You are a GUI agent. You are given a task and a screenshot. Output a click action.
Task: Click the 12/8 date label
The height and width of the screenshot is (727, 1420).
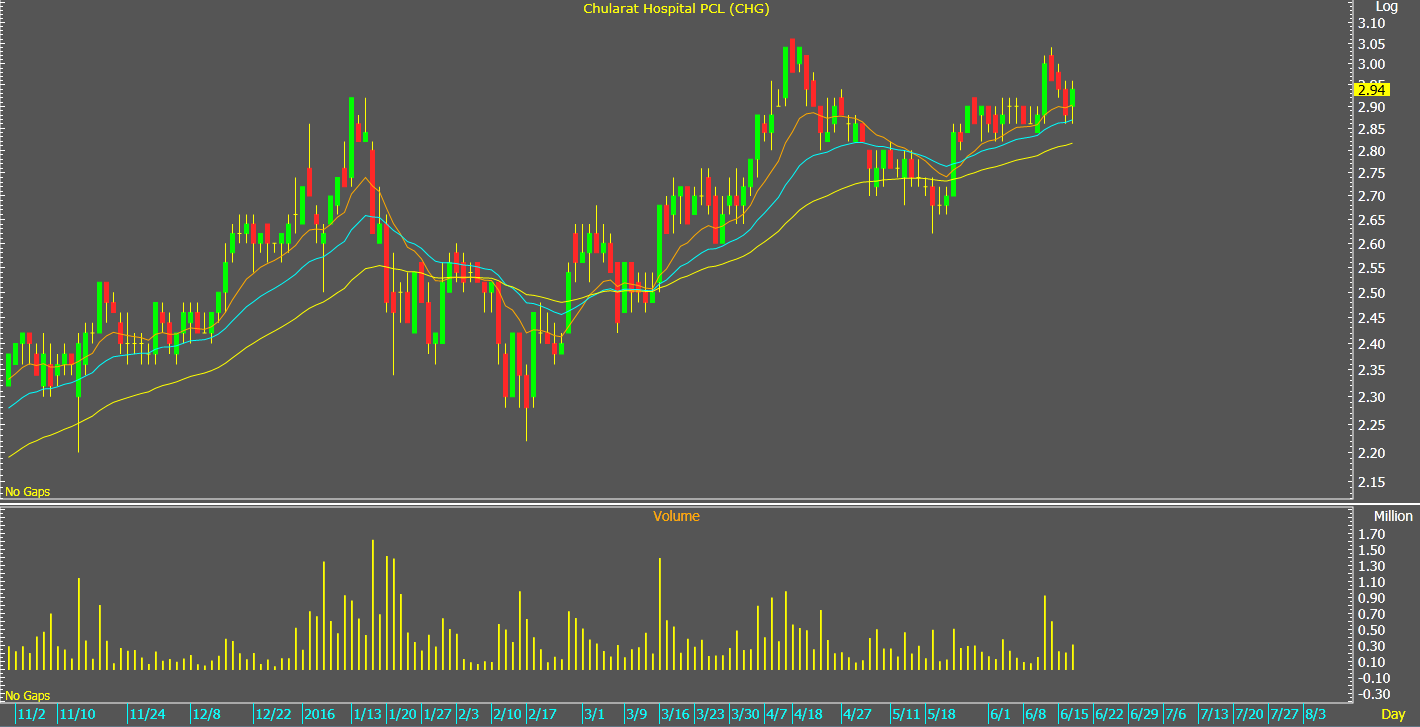pyautogui.click(x=206, y=714)
